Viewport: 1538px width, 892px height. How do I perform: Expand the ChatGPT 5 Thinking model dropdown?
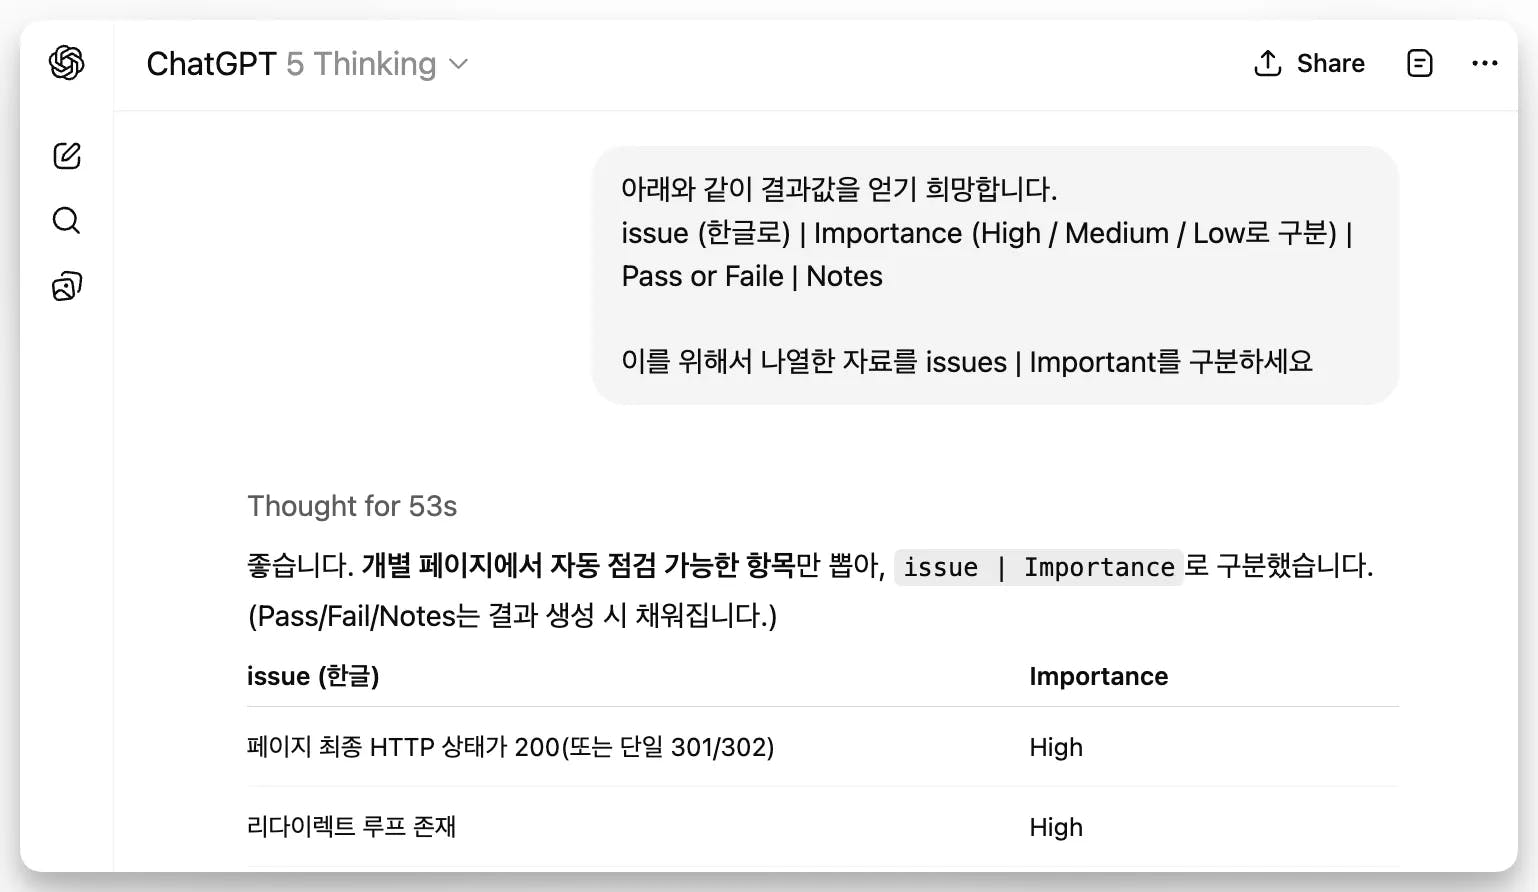click(307, 64)
